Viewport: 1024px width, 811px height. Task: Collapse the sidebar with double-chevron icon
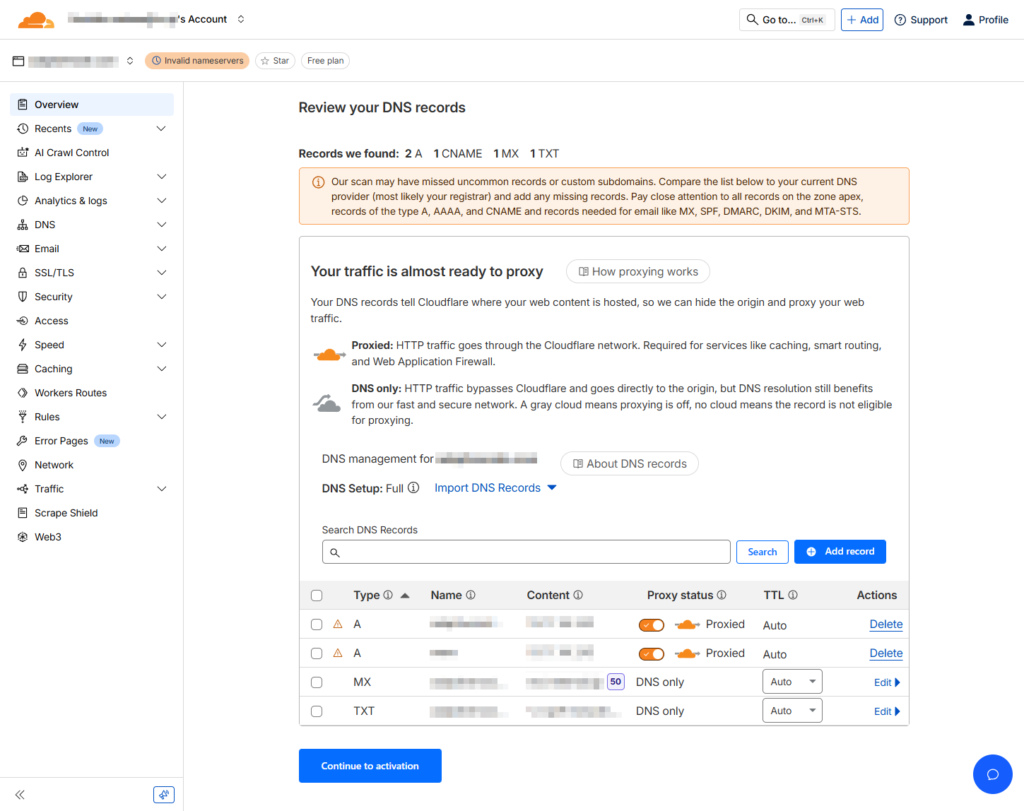pos(19,795)
